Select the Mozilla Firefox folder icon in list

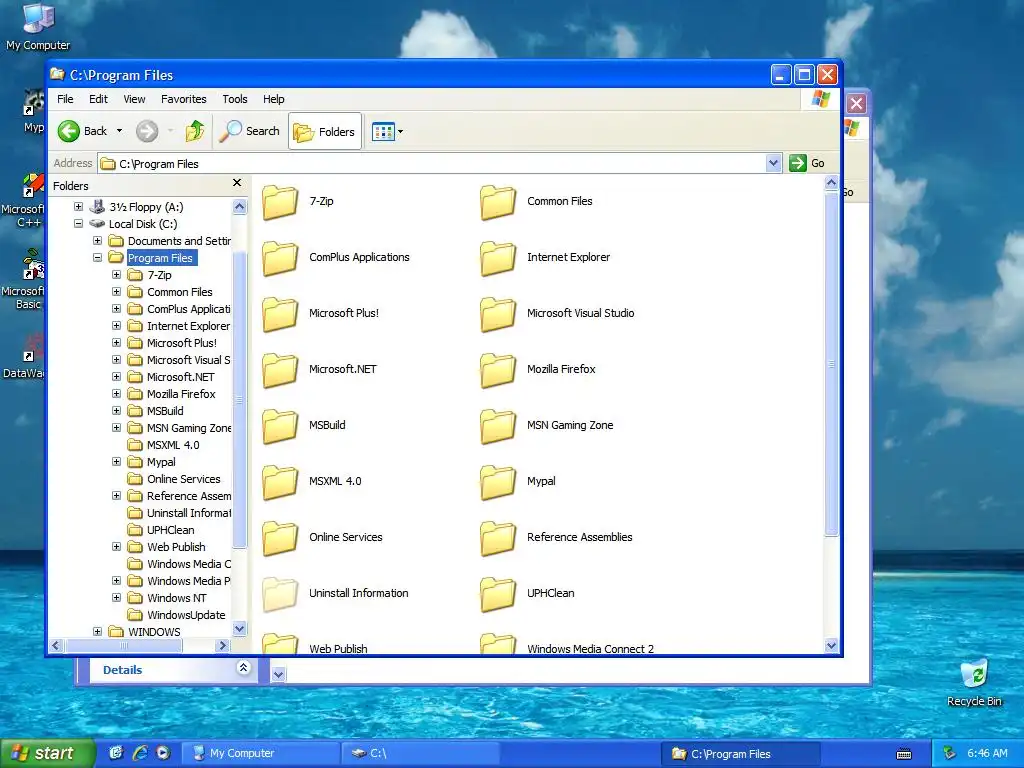[498, 370]
